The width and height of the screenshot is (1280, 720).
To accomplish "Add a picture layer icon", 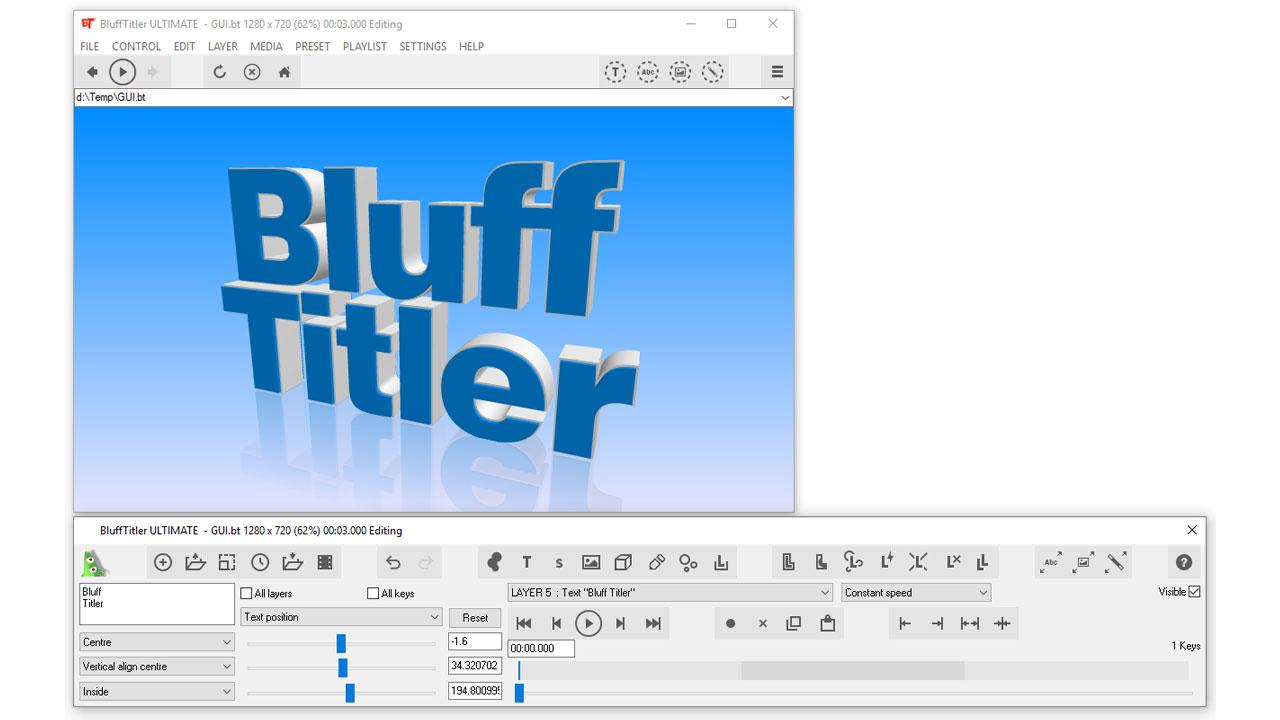I will coord(591,562).
